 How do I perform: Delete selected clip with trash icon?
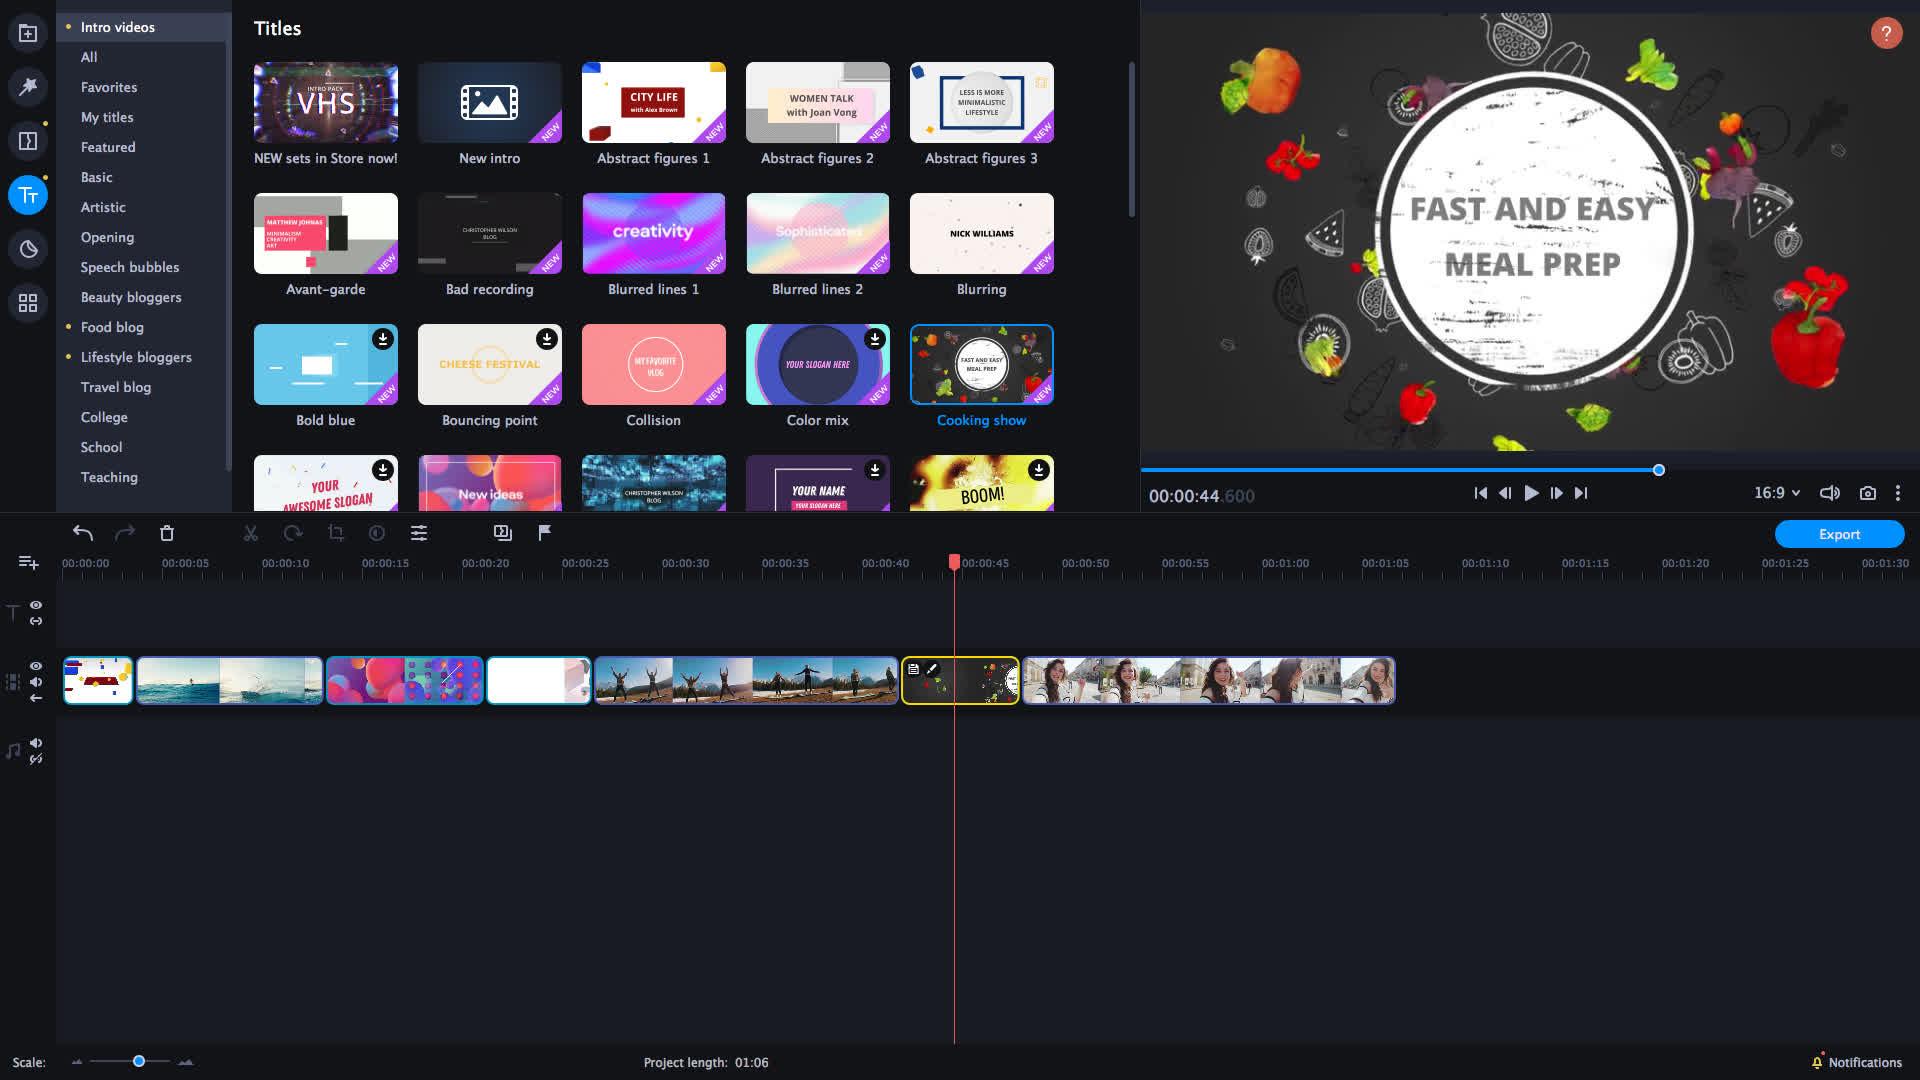167,533
